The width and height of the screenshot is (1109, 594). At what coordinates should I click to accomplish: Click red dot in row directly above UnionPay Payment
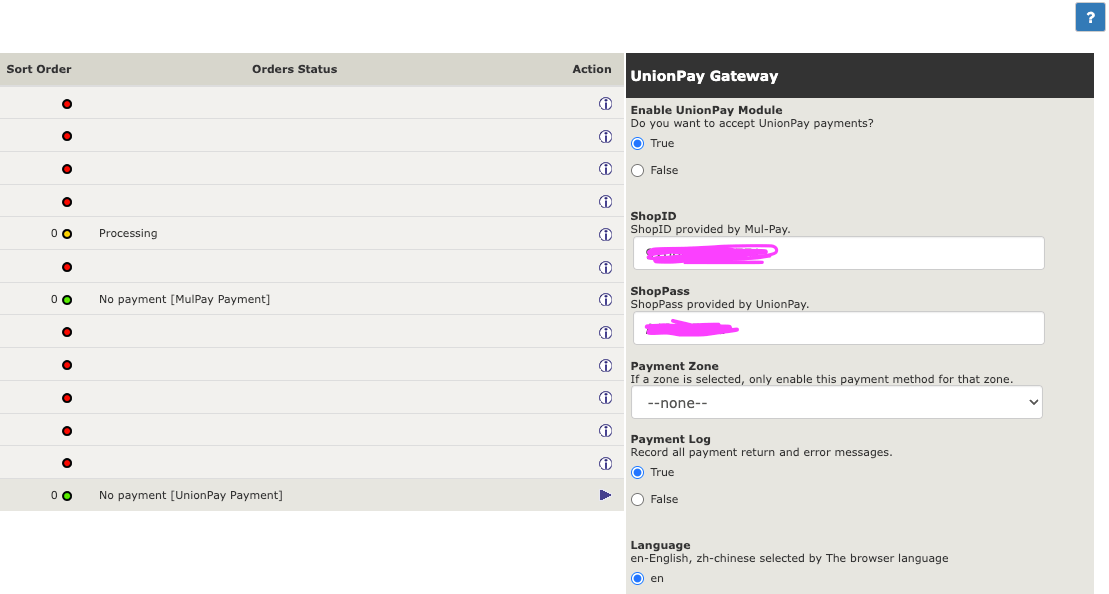coord(67,463)
